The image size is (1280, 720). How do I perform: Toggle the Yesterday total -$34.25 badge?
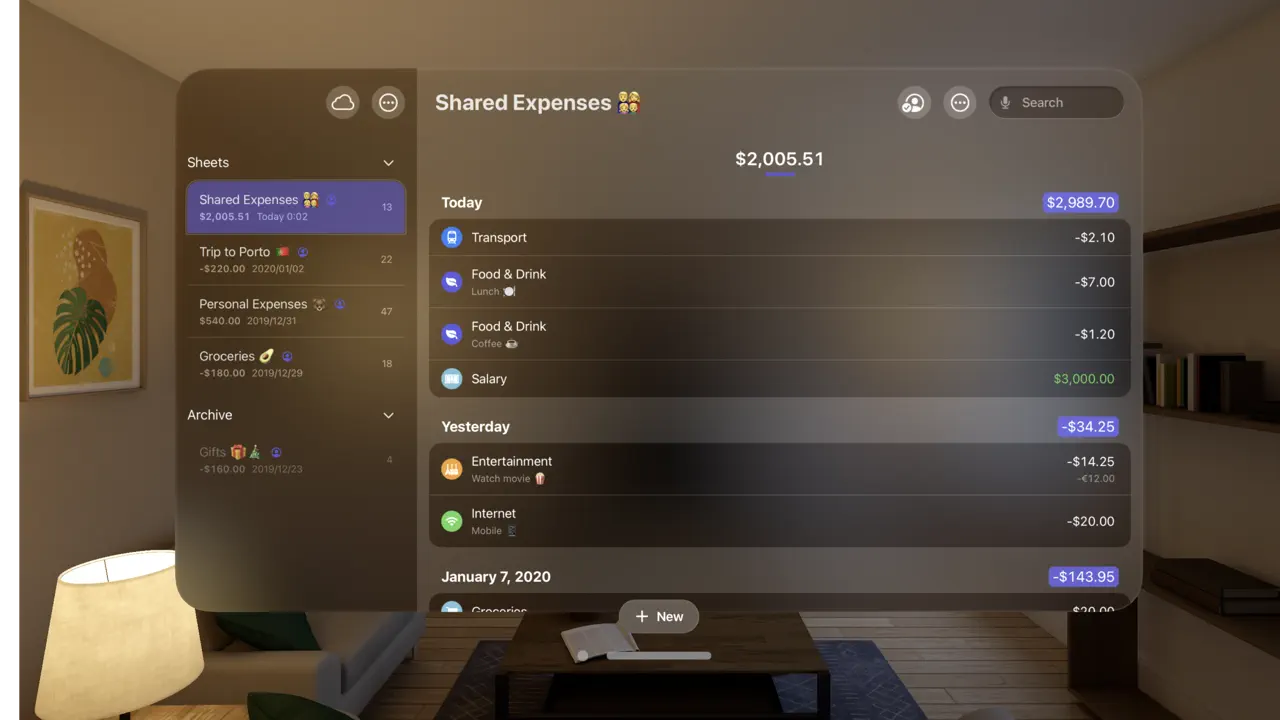tap(1088, 426)
